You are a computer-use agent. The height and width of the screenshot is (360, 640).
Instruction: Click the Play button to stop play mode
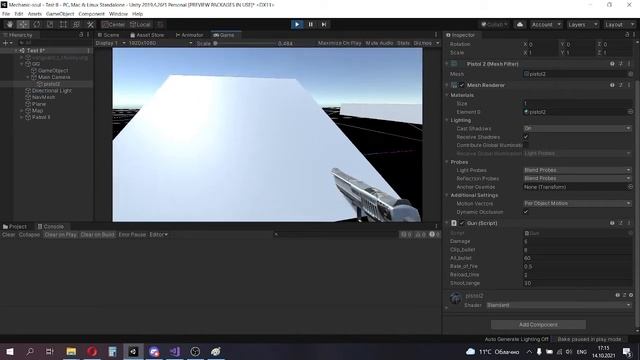coord(297,24)
